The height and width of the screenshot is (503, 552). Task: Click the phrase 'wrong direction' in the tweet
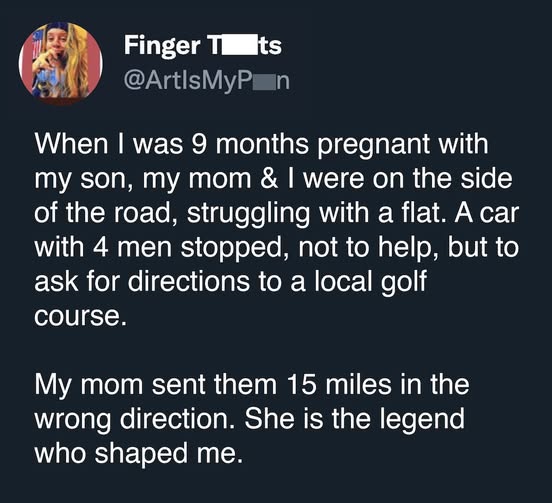coord(135,420)
